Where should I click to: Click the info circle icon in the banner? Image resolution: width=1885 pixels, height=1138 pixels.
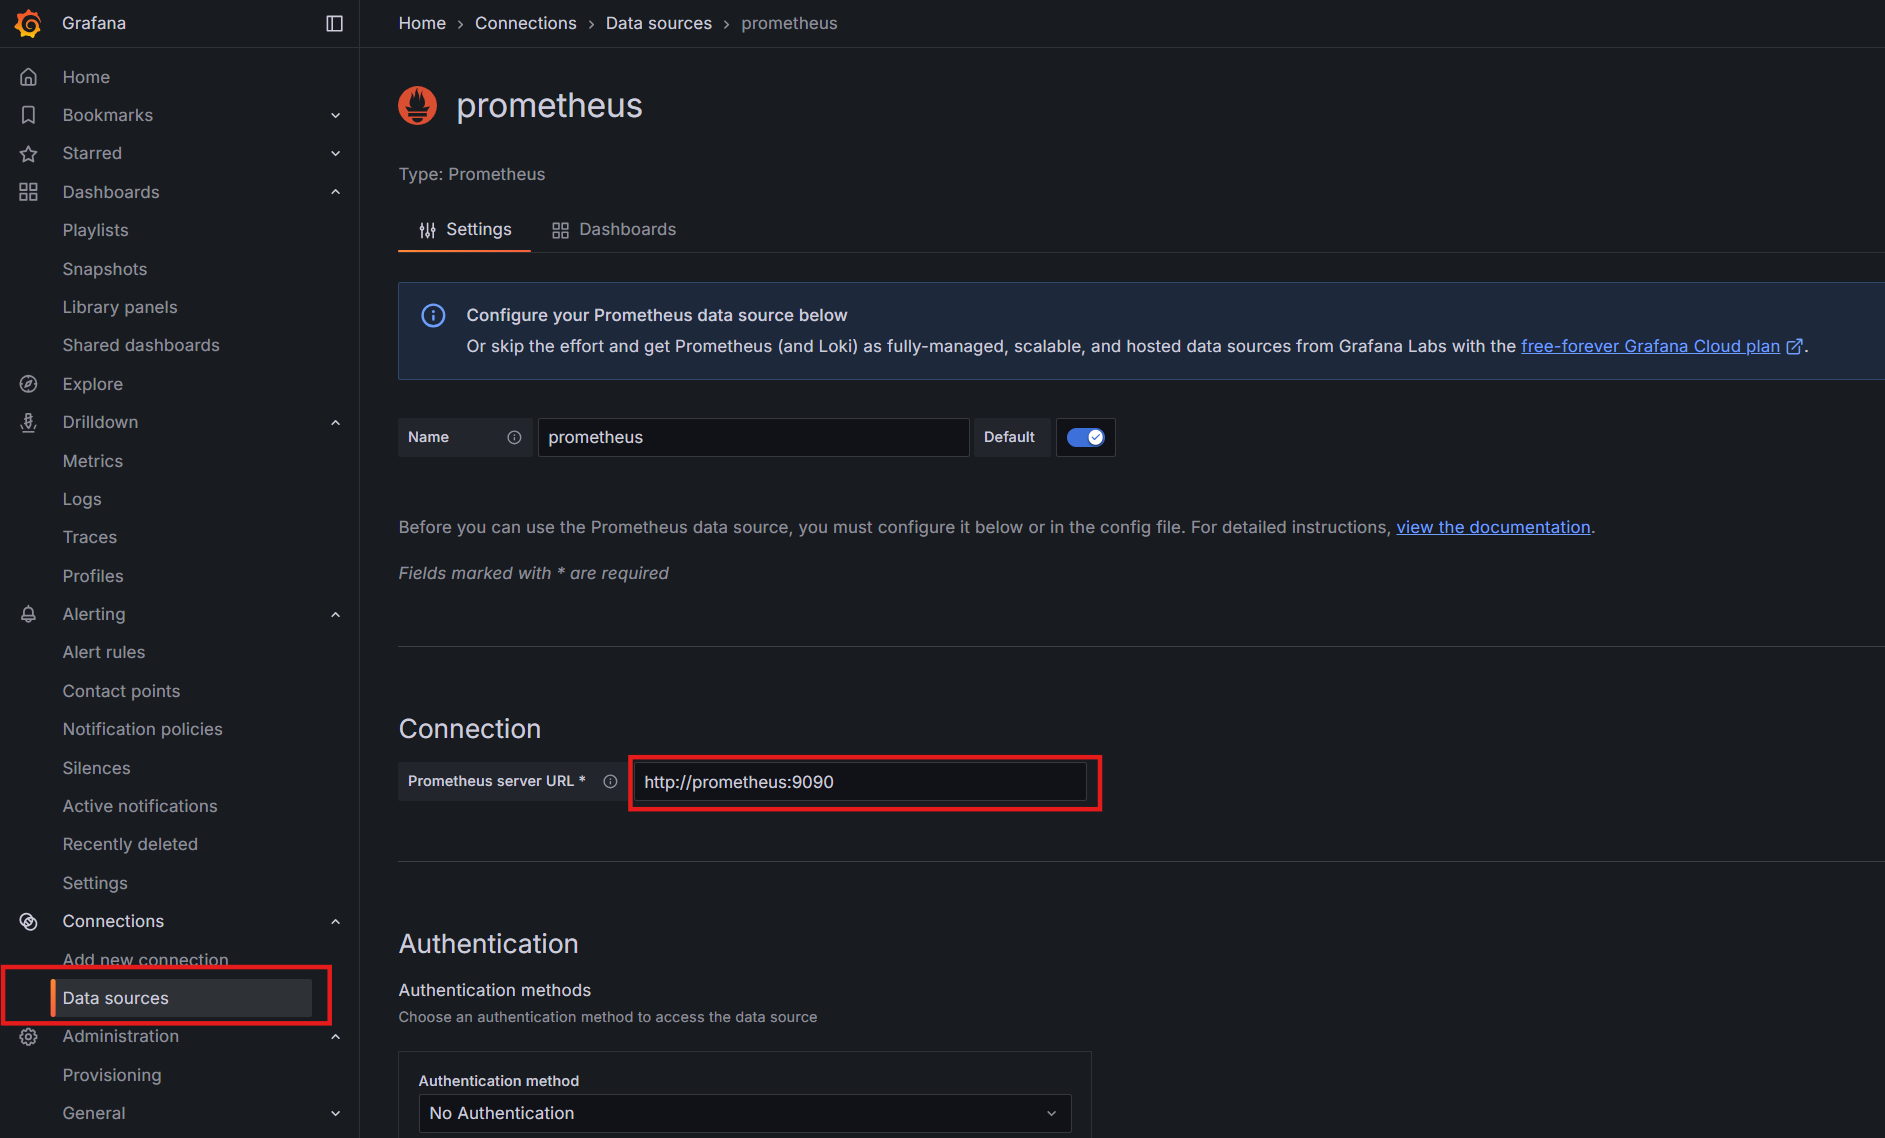point(433,315)
